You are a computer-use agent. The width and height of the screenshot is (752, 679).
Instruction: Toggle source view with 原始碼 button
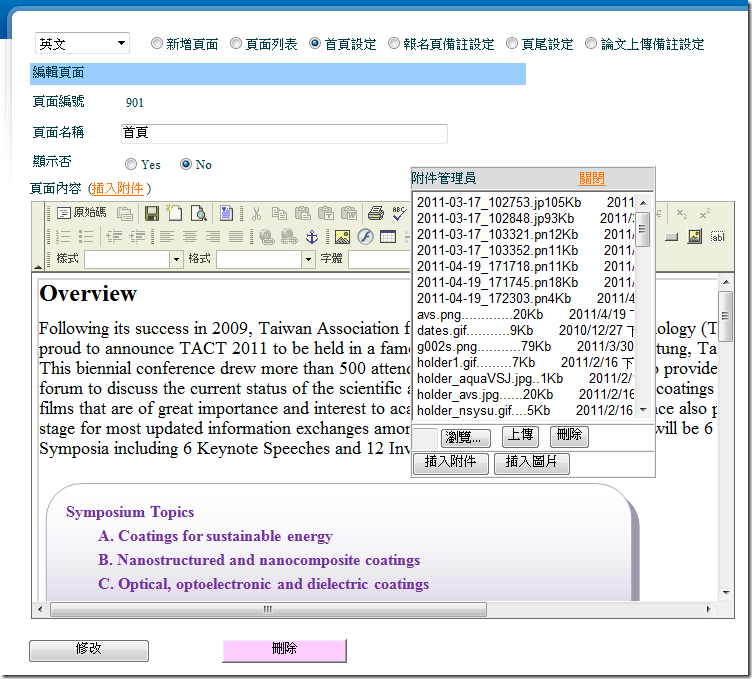pyautogui.click(x=81, y=213)
